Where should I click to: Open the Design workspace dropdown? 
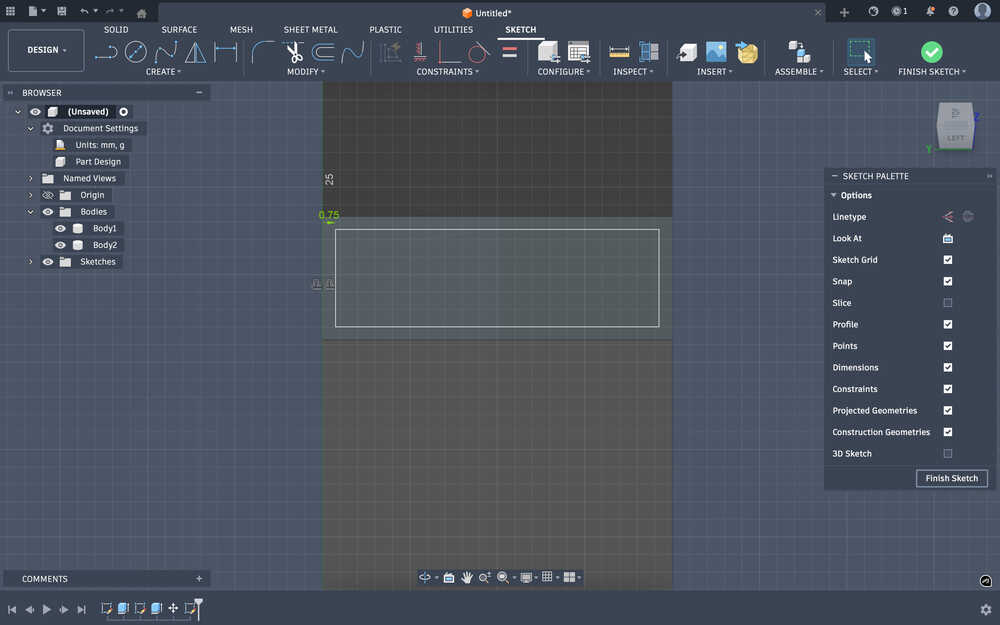[x=46, y=50]
